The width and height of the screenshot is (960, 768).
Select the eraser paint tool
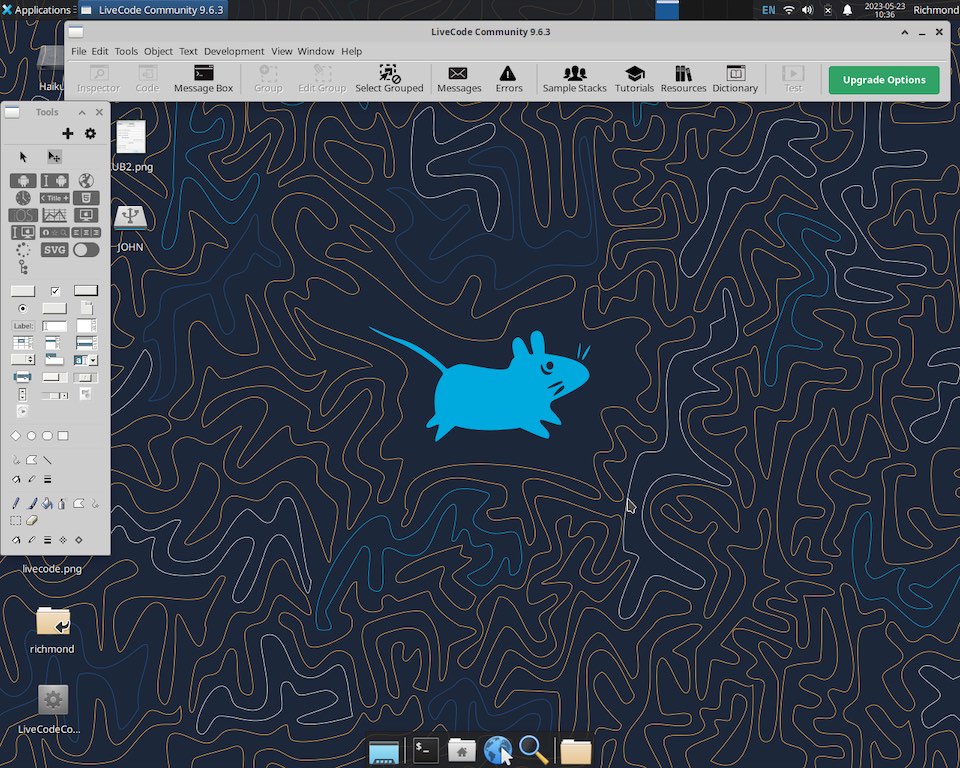(31, 520)
